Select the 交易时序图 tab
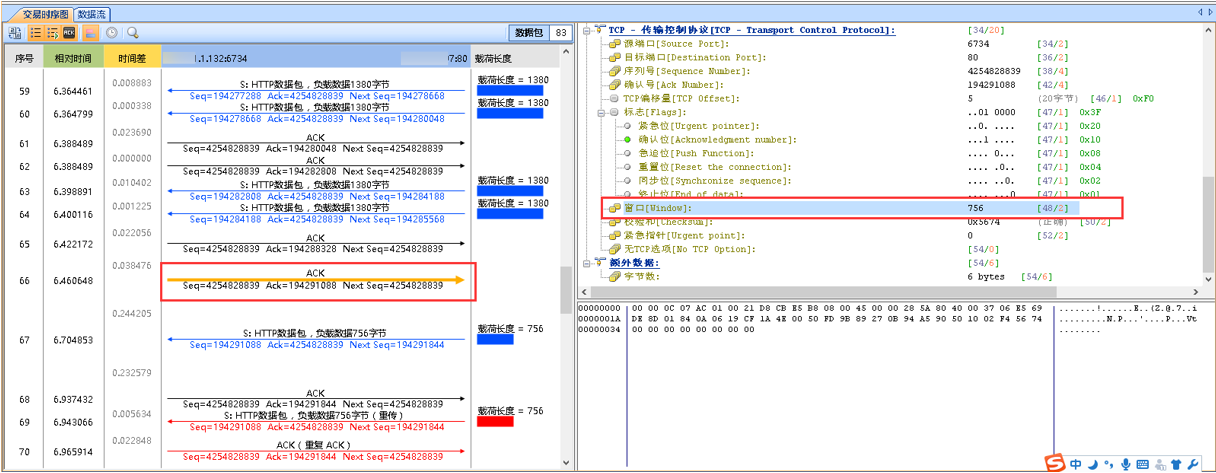Screen dimensions: 1216x473 point(46,14)
